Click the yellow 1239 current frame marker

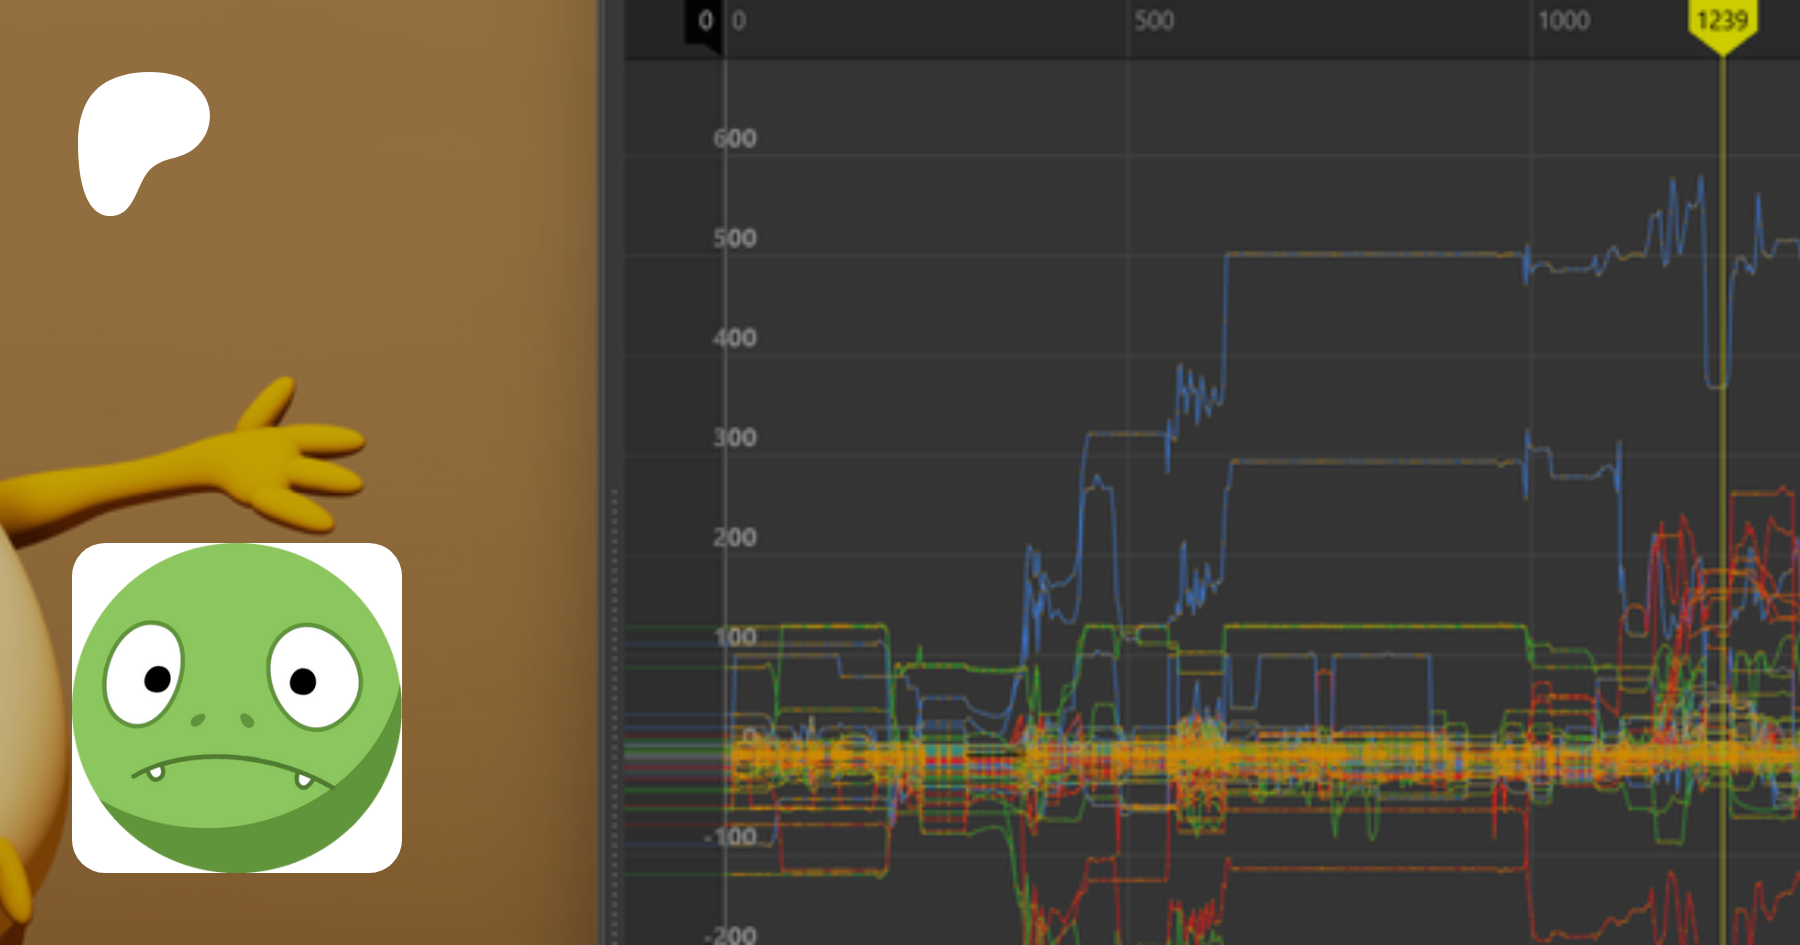point(1722,22)
